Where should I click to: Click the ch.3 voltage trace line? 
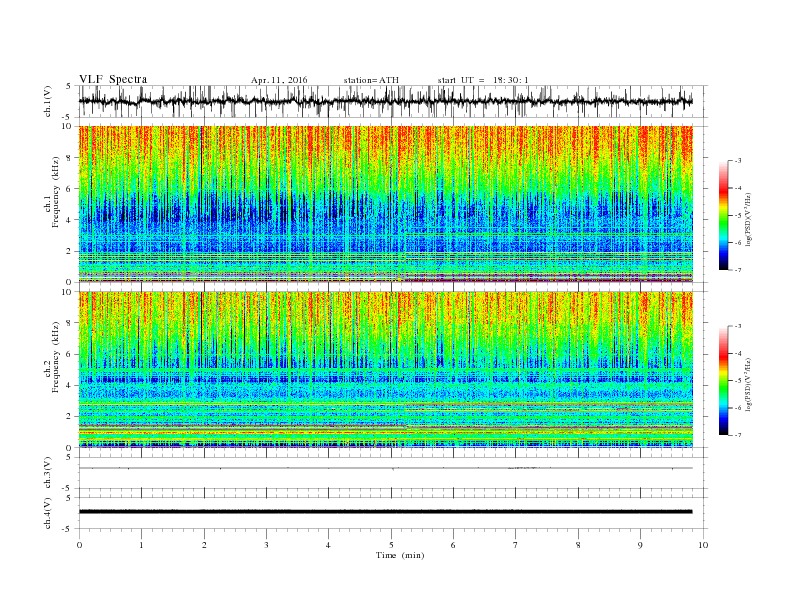pyautogui.click(x=386, y=469)
